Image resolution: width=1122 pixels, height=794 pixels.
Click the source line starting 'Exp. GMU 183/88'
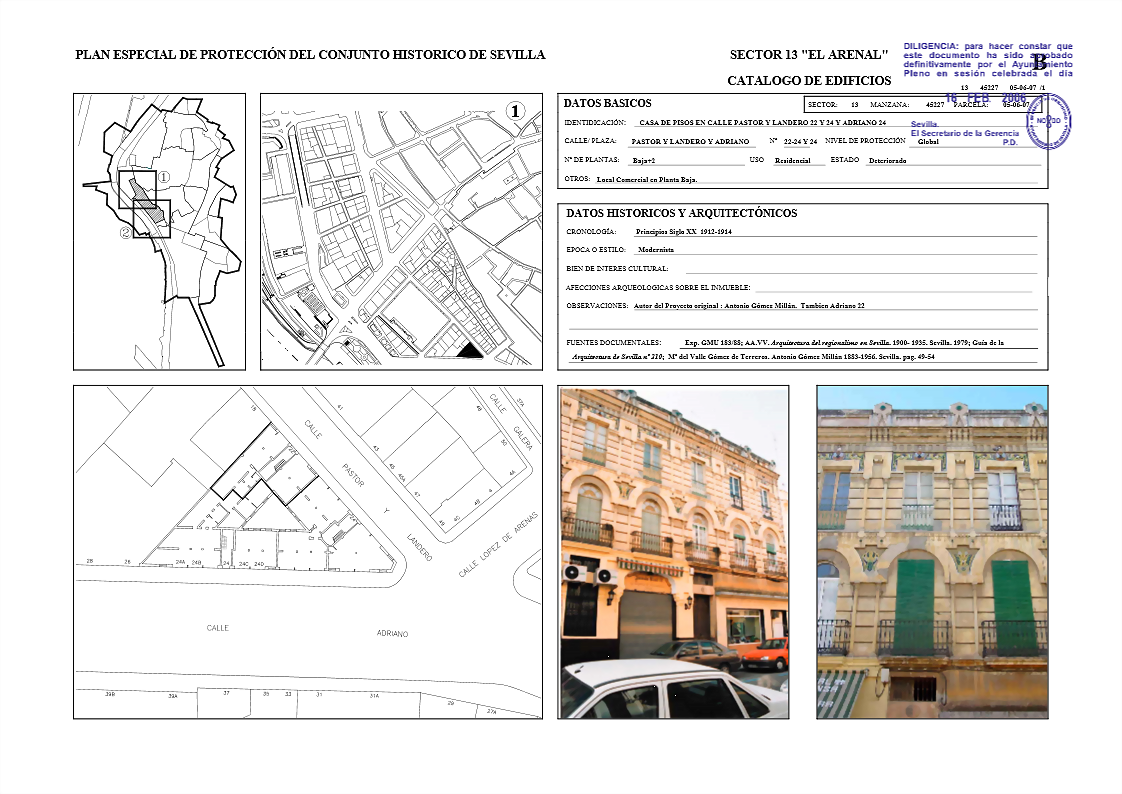pos(844,343)
